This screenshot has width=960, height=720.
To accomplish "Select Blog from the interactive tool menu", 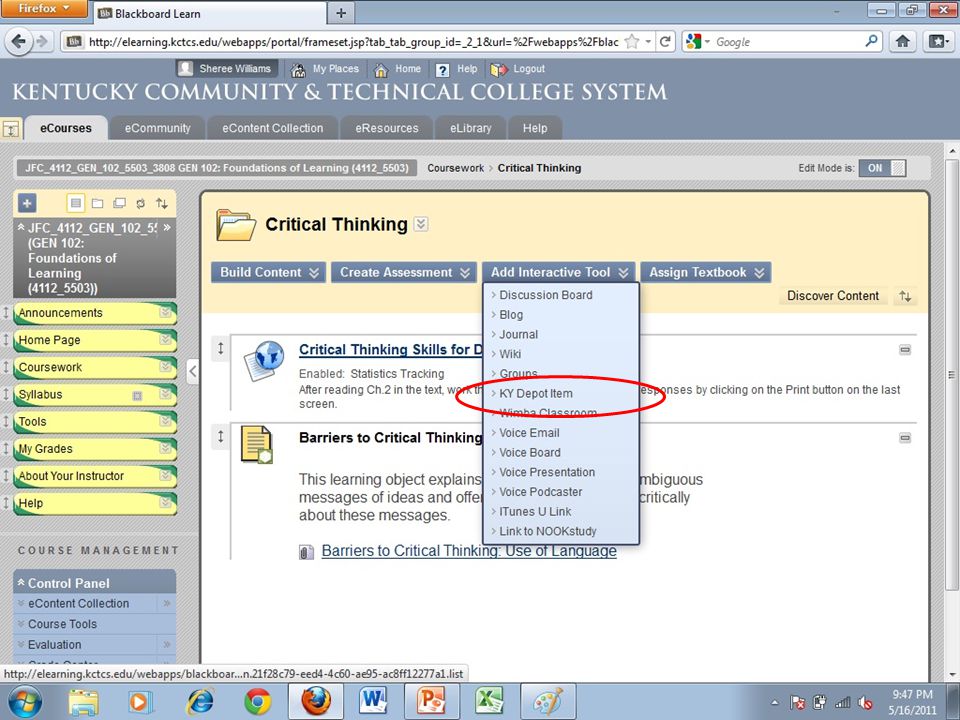I will pos(511,315).
